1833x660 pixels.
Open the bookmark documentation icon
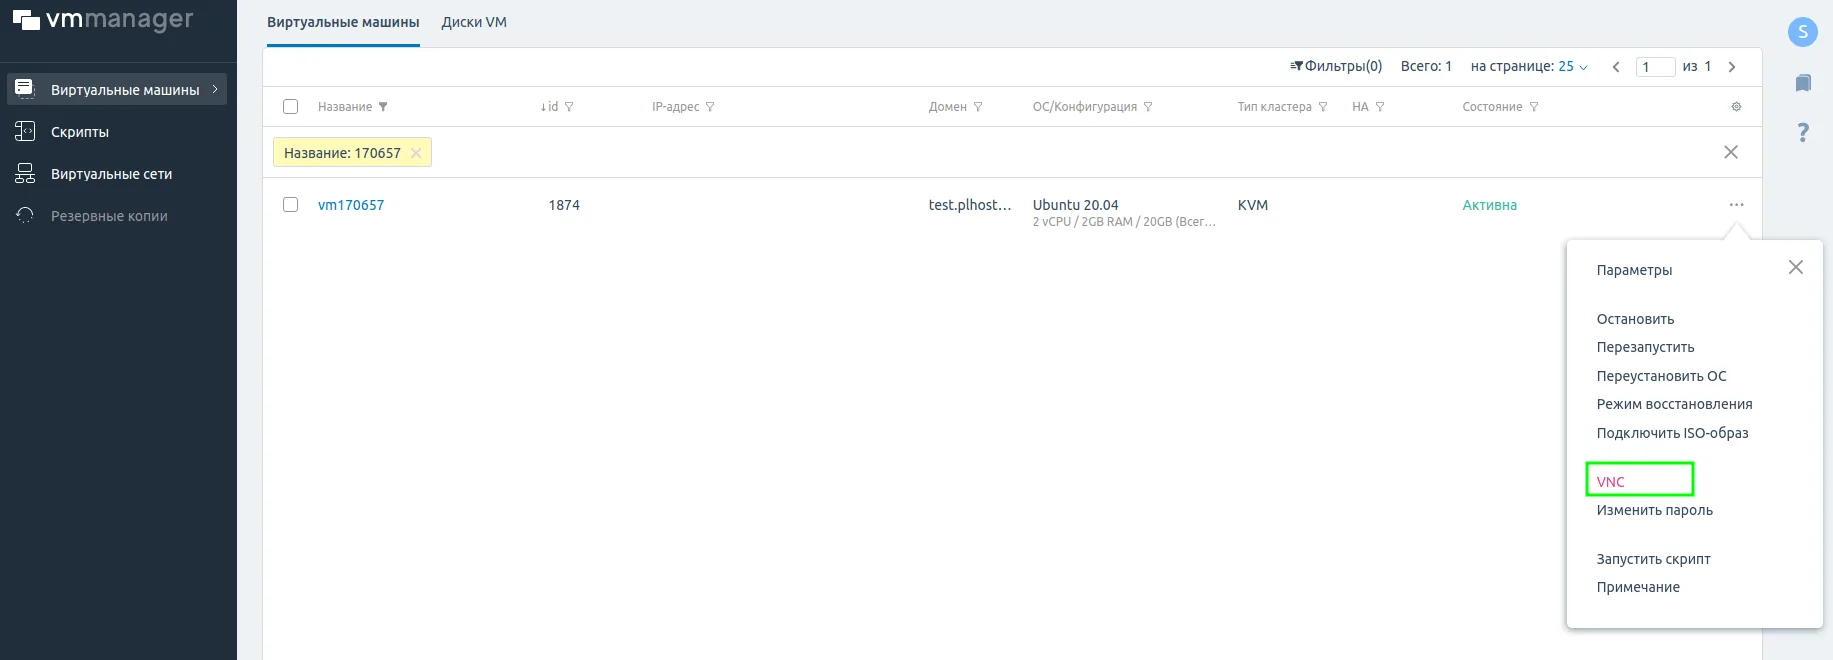(1802, 83)
